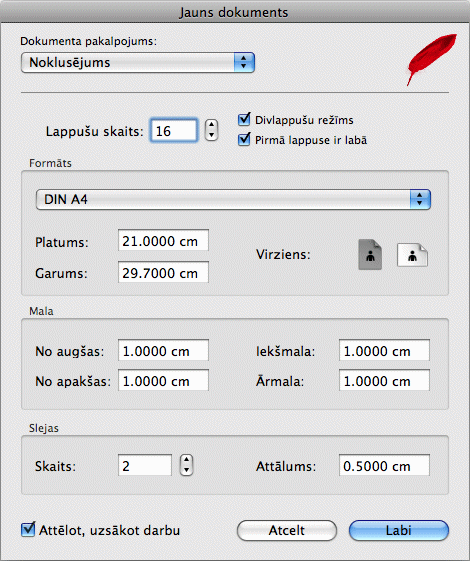Decrease Slejas Skaits with down arrow

[x=186, y=470]
